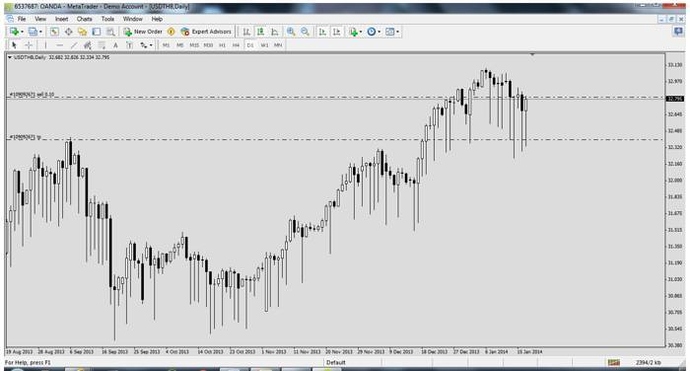Viewport: 690px width, 371px height.
Task: Open the MetaEditor yellow icon
Action: 171,32
